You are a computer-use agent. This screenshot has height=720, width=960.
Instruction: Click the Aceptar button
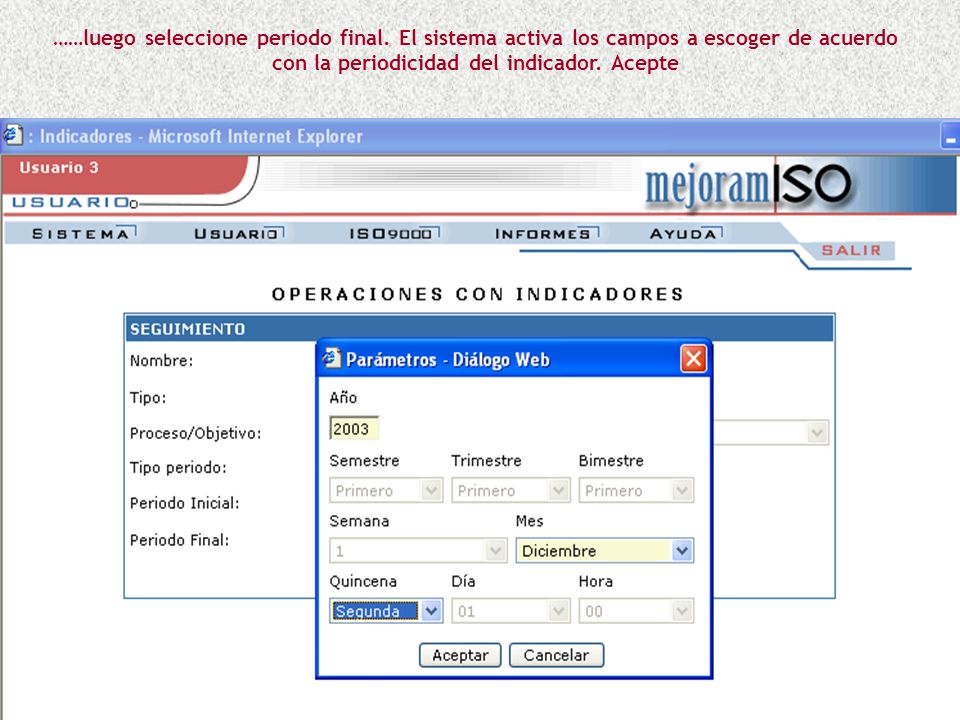click(x=460, y=655)
